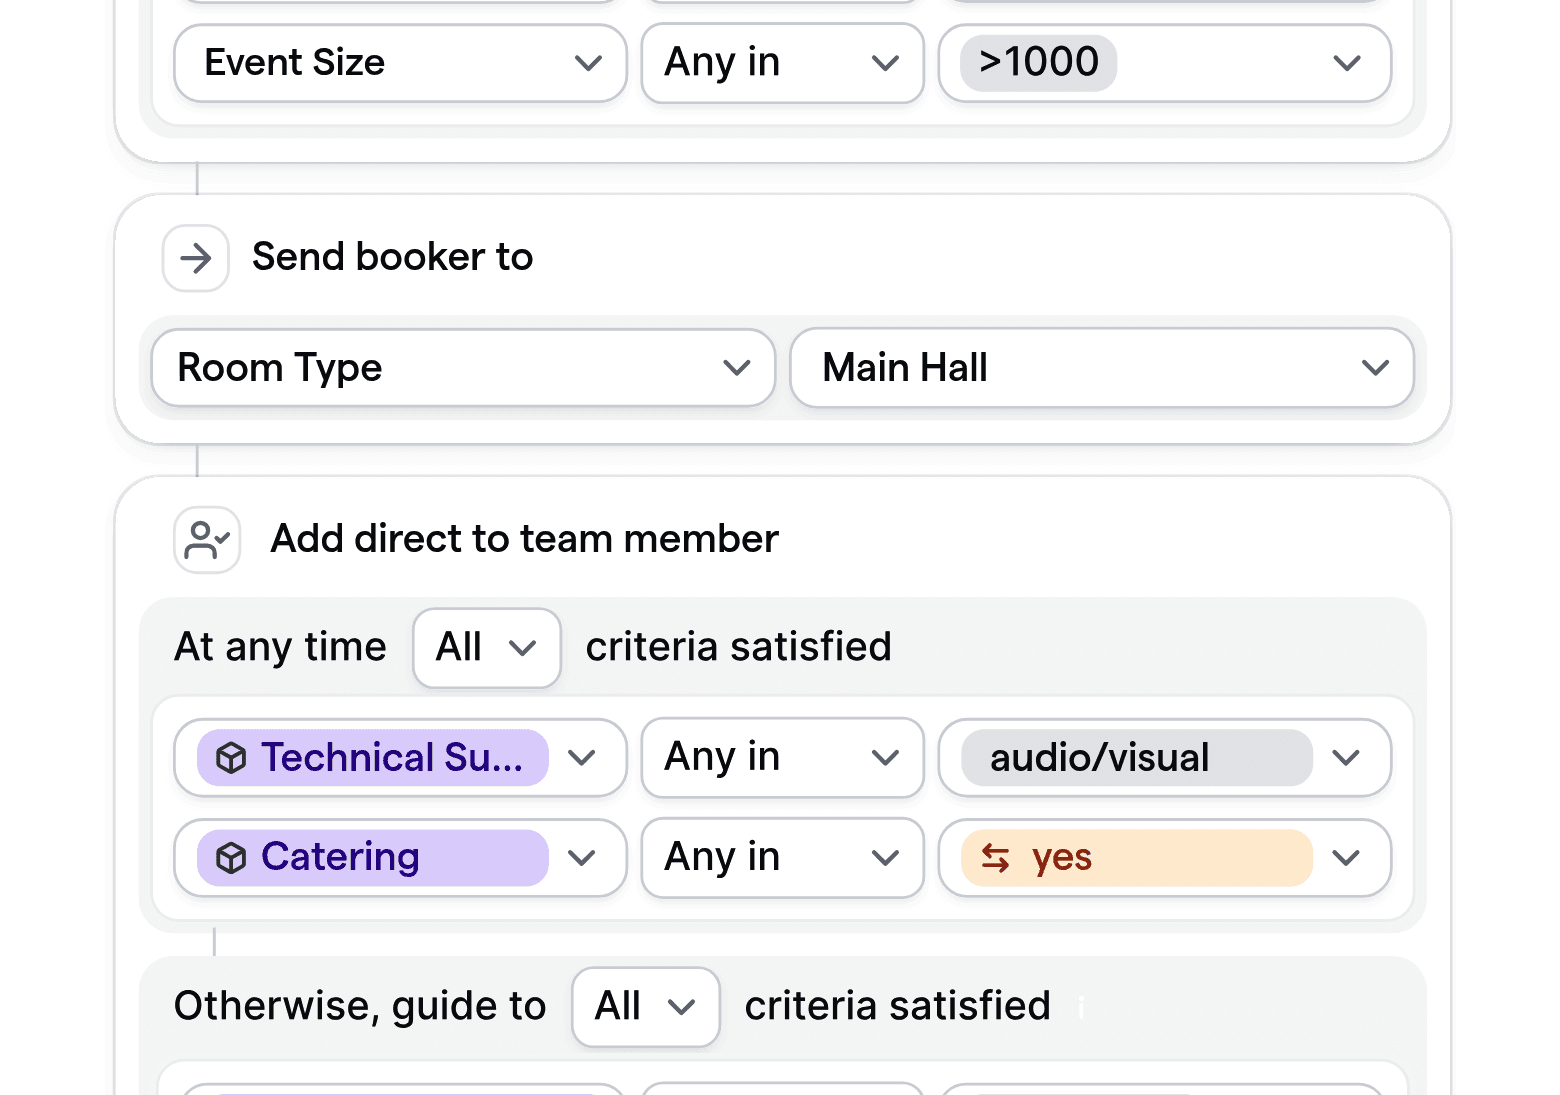Click the person-check icon next to Add direct to team member
Image resolution: width=1560 pixels, height=1095 pixels.
[x=206, y=539]
